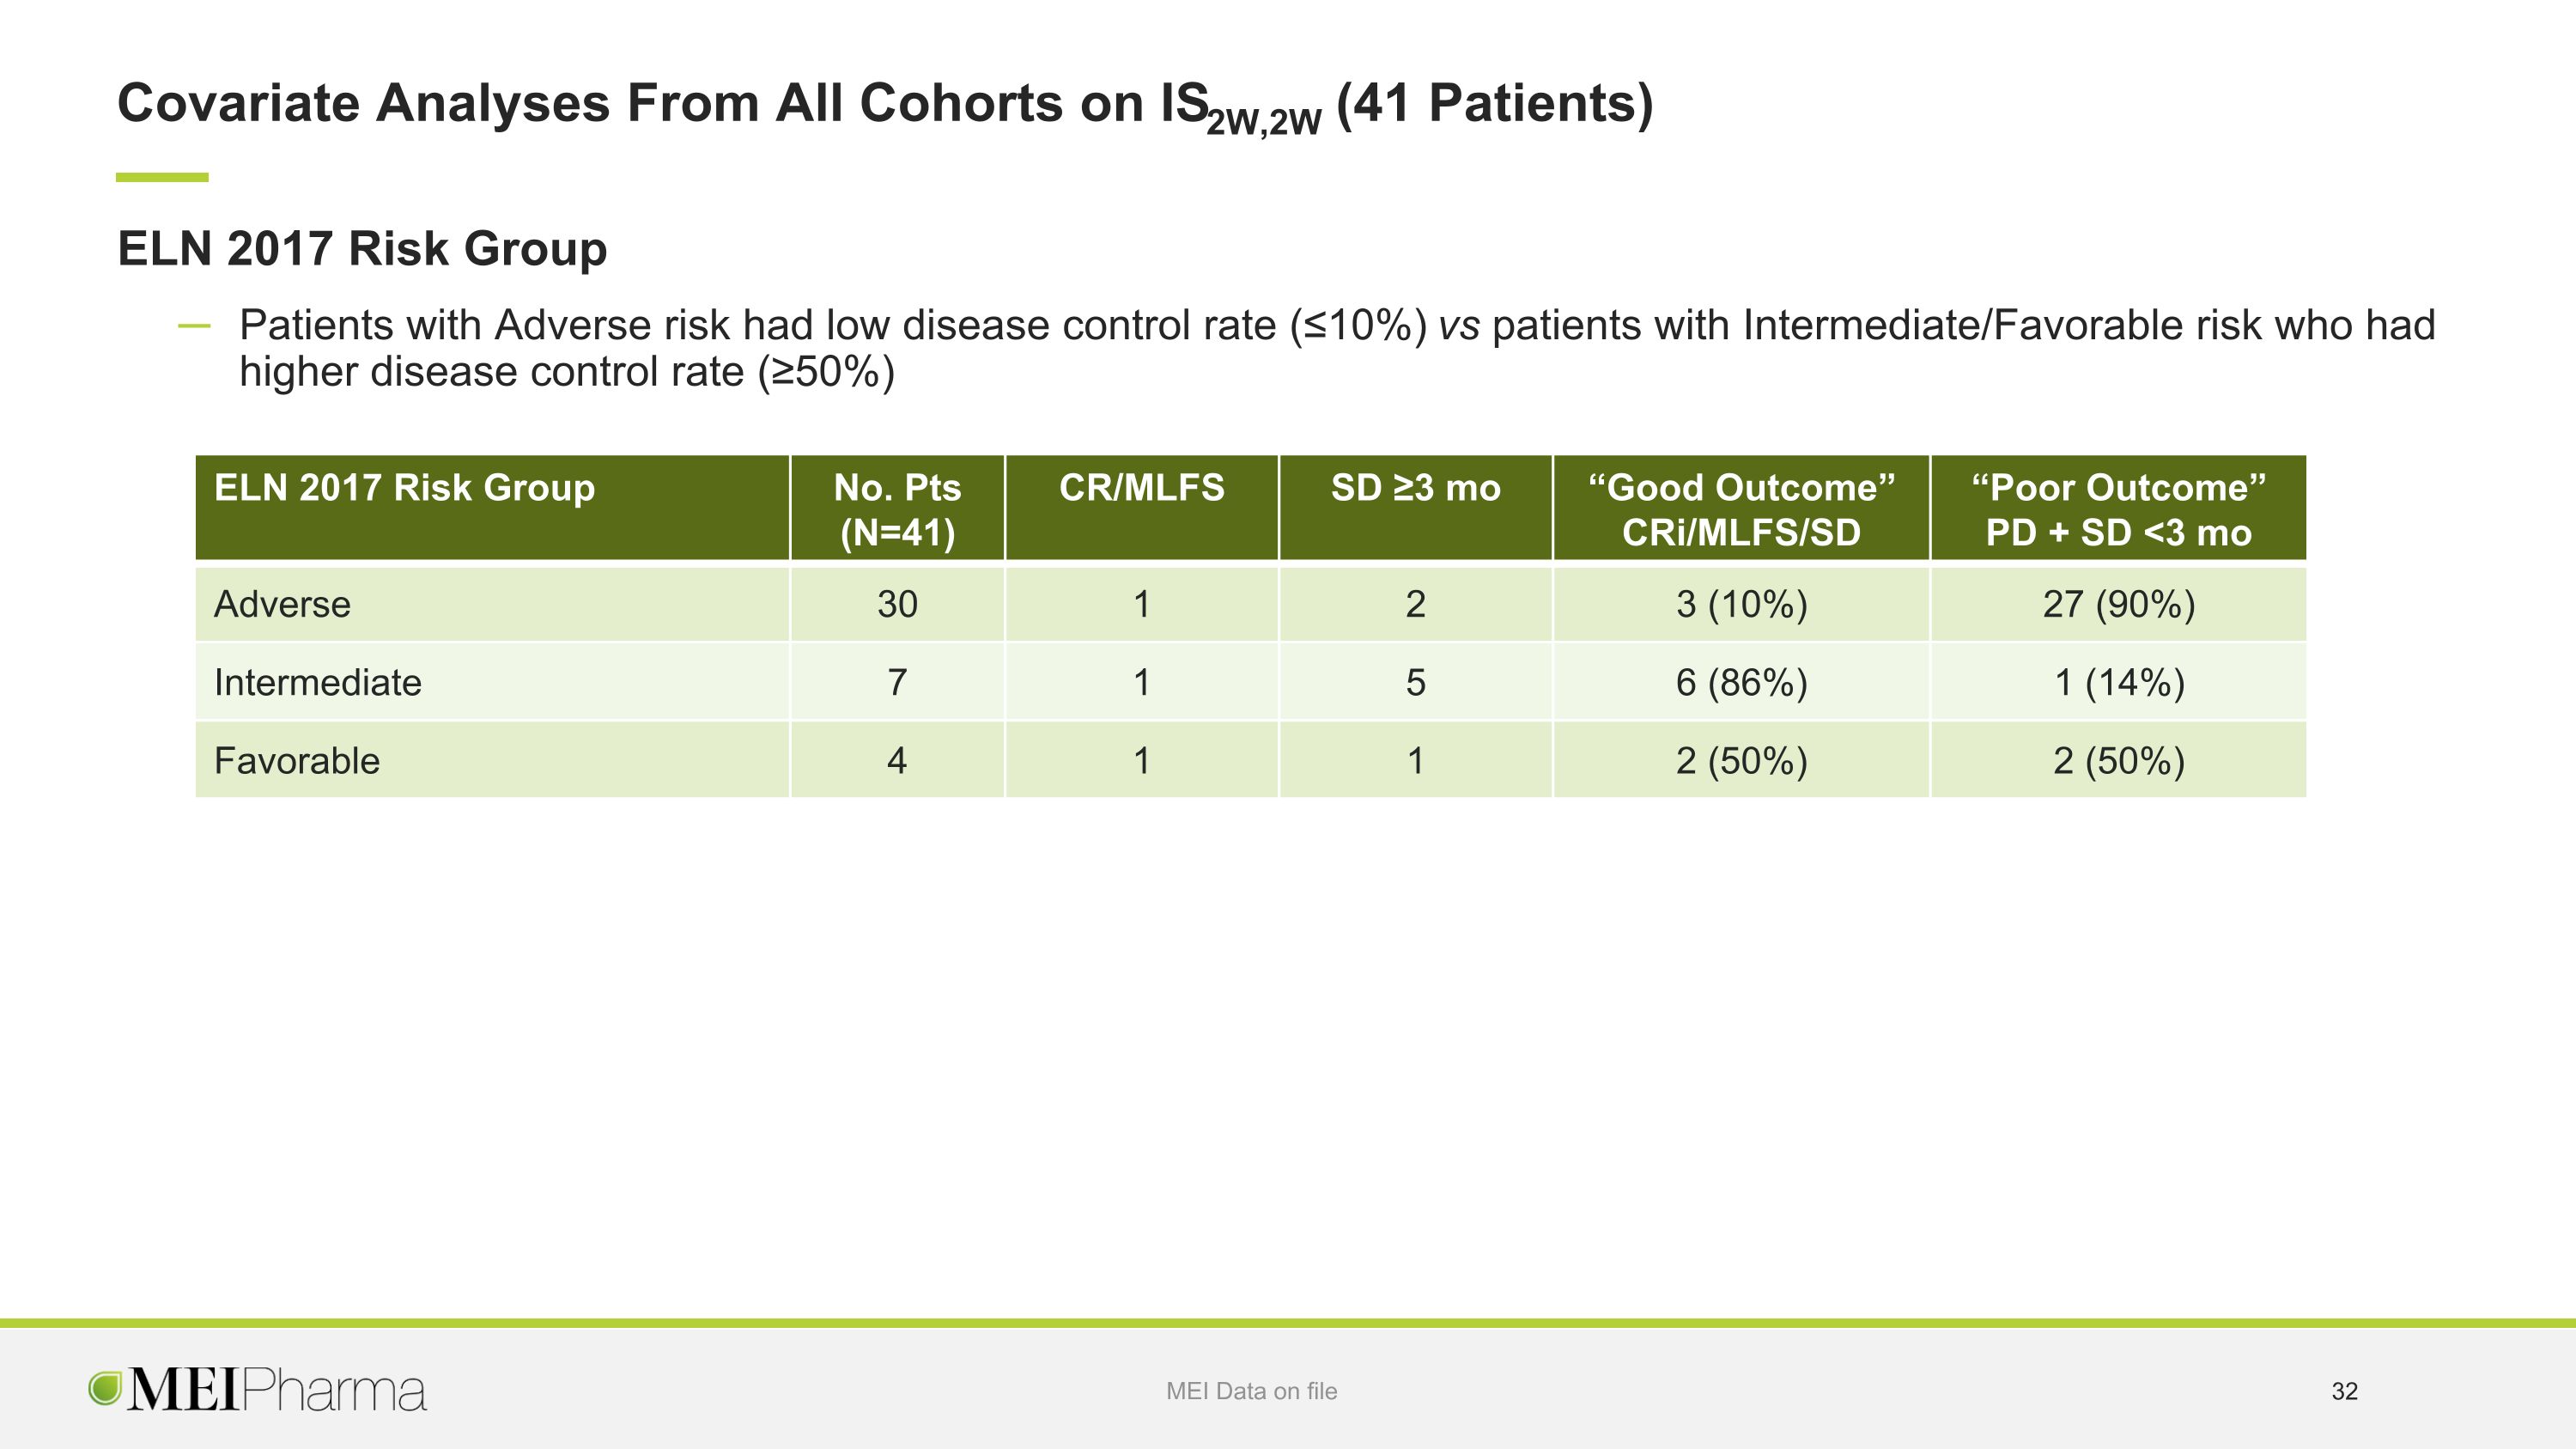Image resolution: width=2576 pixels, height=1449 pixels.
Task: Click the 'No. Pts (N=41)' column header
Action: coord(897,508)
